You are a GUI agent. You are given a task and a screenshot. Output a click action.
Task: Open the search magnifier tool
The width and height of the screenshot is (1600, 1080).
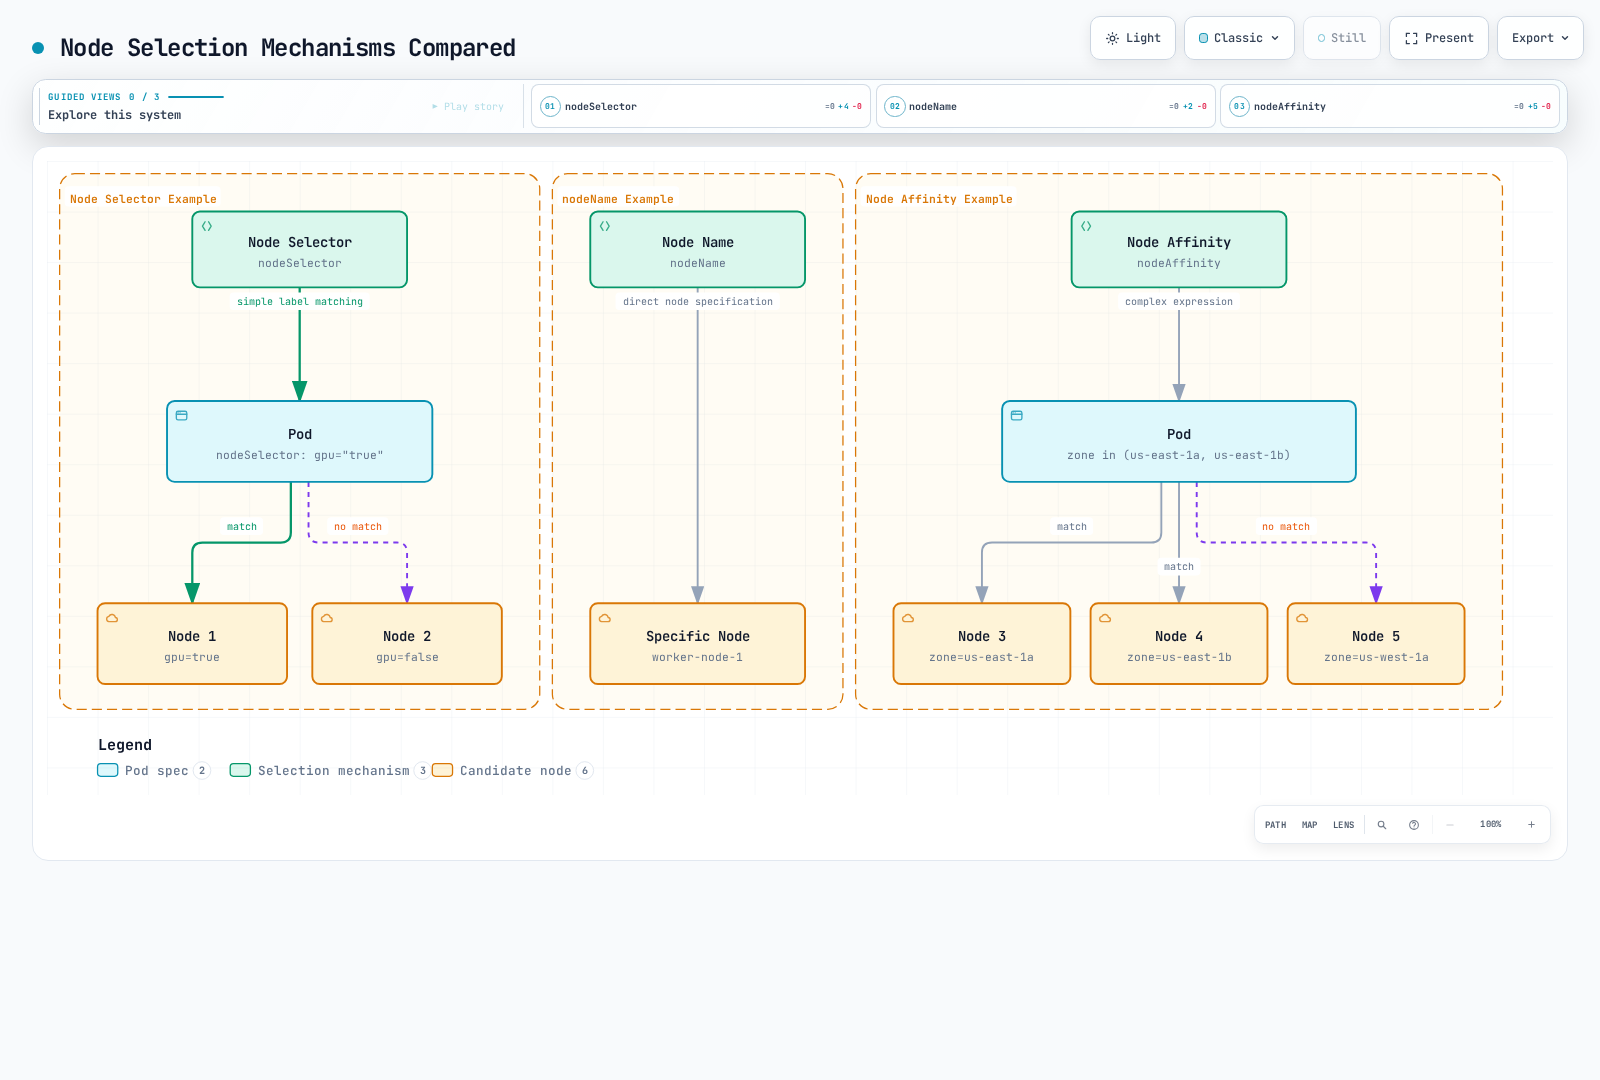pyautogui.click(x=1382, y=825)
